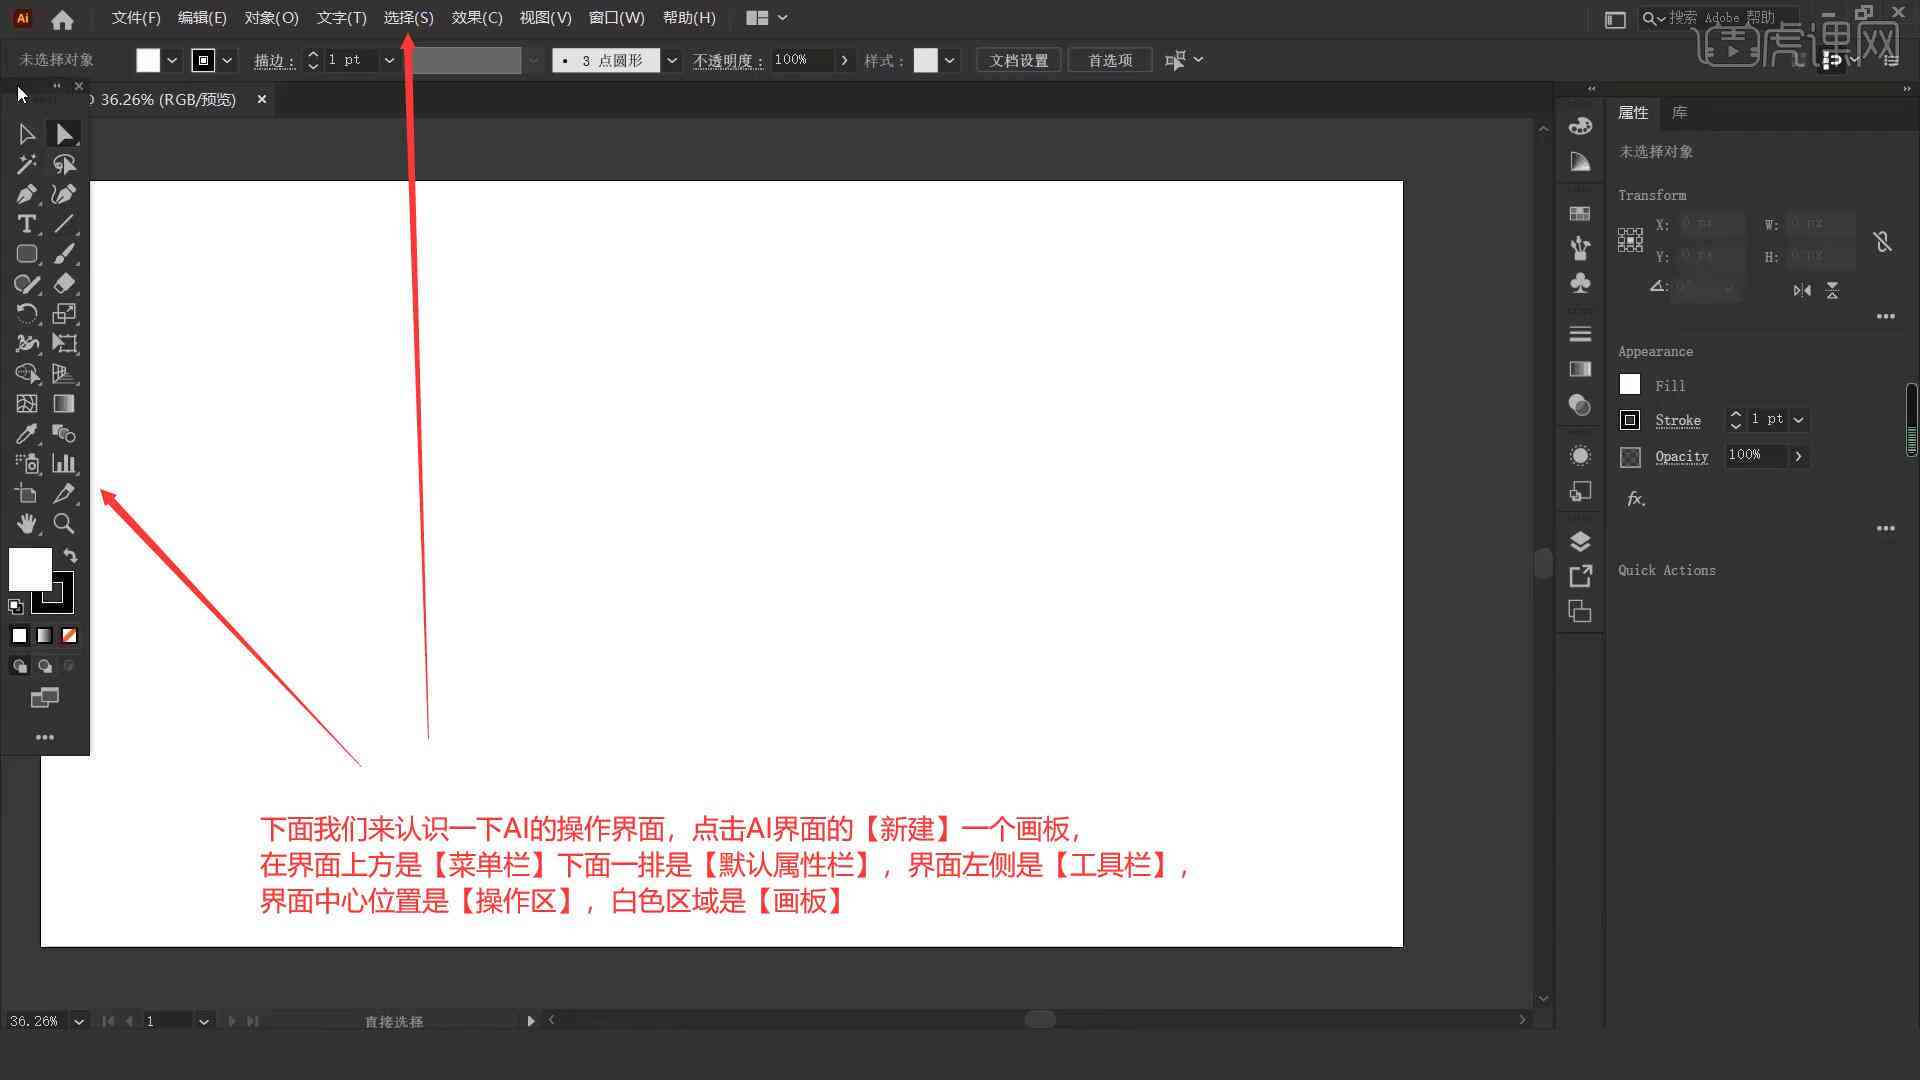Select the Selection tool (arrow)

point(26,133)
